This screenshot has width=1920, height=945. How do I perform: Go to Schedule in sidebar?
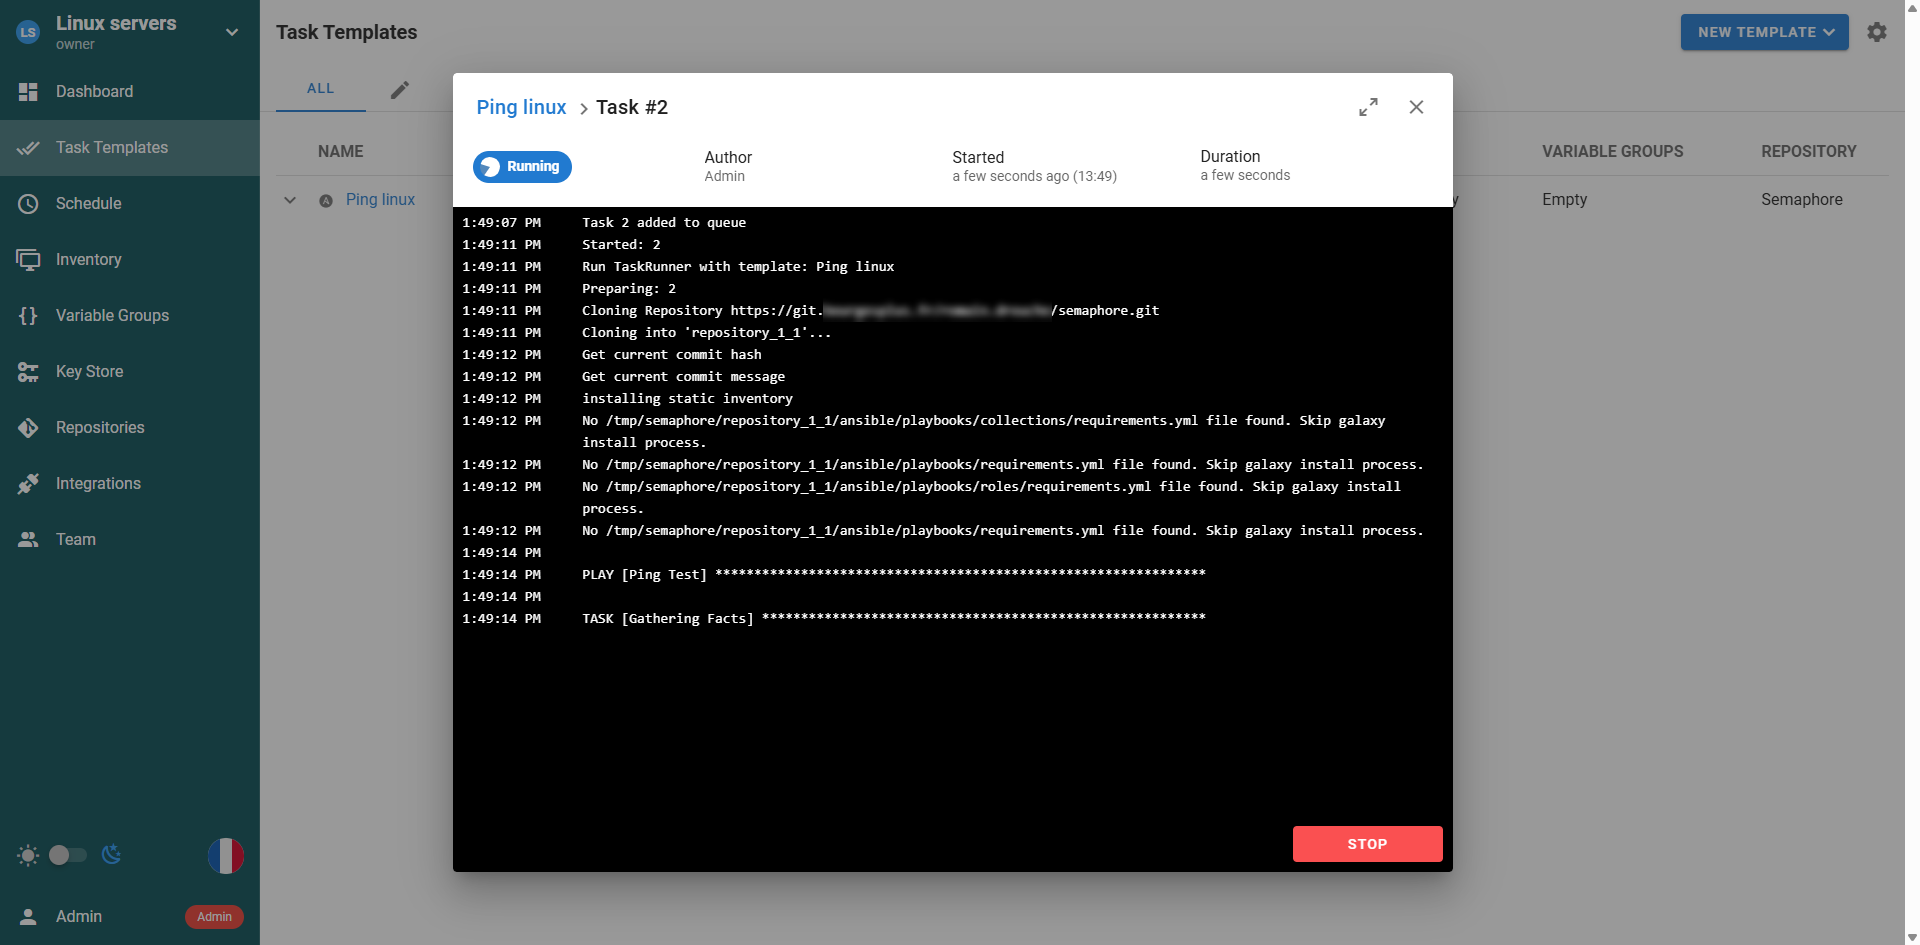pos(88,204)
